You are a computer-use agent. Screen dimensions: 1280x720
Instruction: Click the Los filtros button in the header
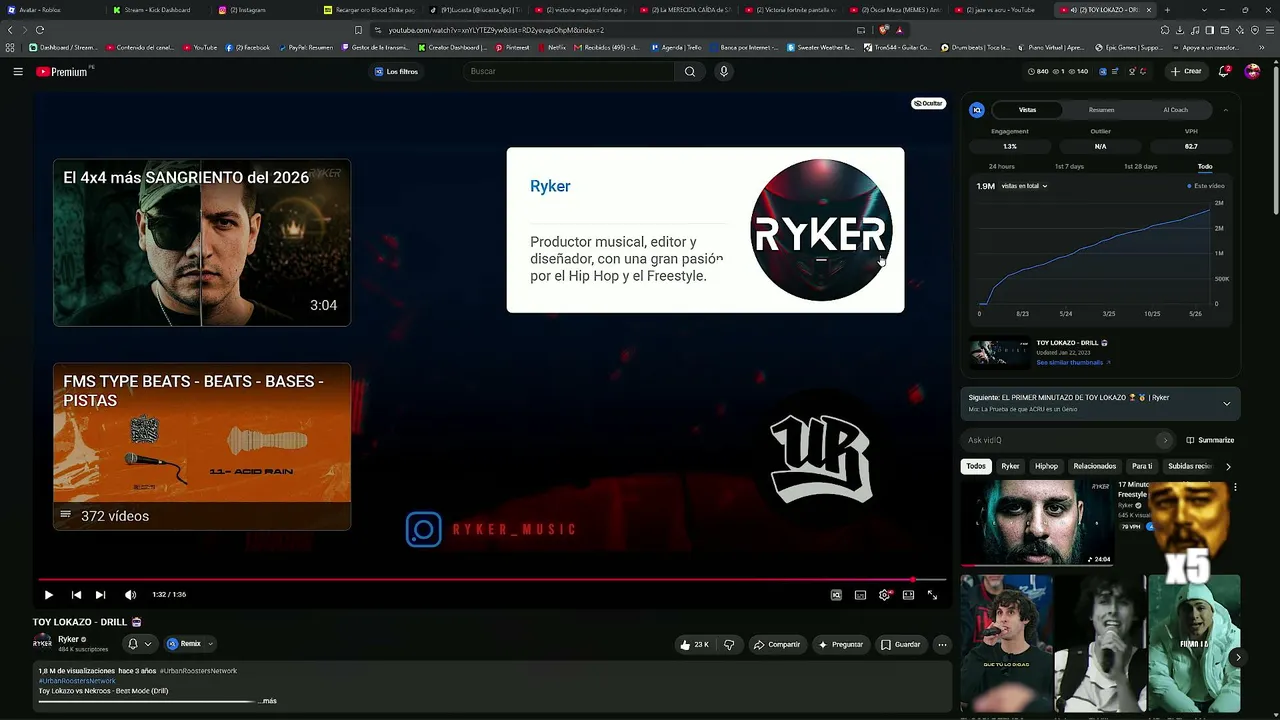(x=396, y=72)
